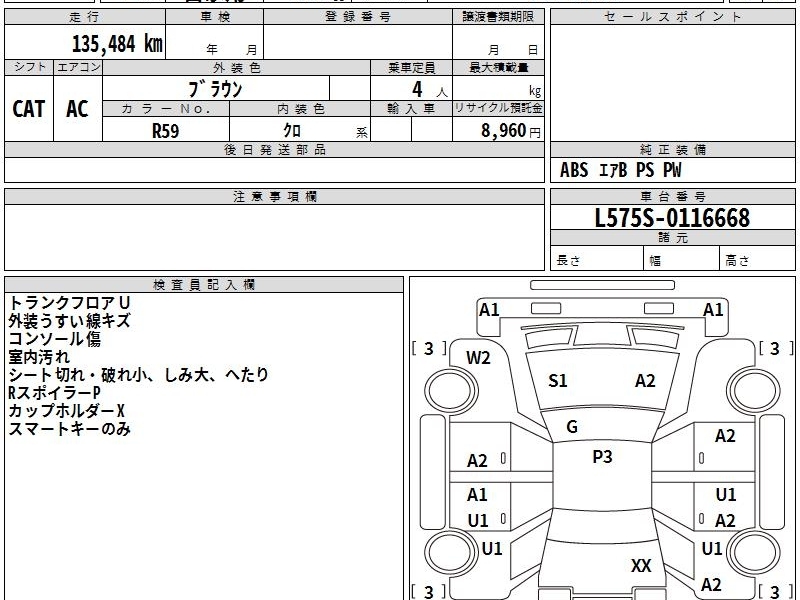Click the 車検 header cell
Viewport: 800px width, 600px height.
point(215,17)
